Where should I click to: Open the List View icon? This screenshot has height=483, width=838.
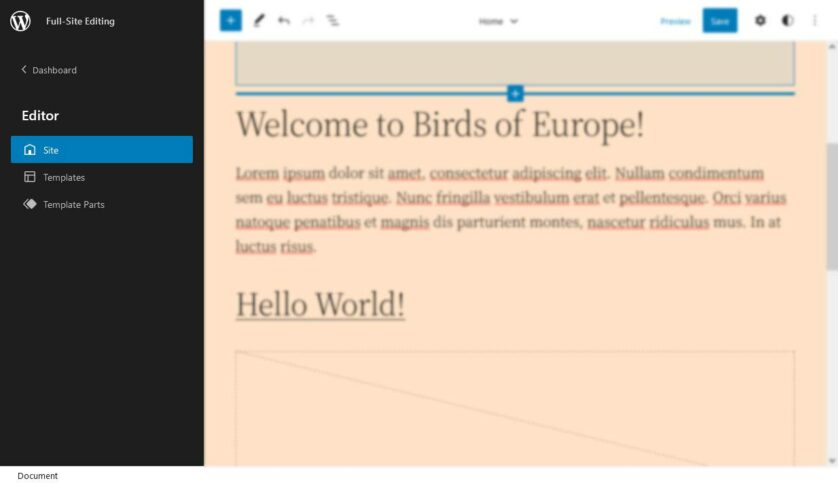pyautogui.click(x=333, y=20)
